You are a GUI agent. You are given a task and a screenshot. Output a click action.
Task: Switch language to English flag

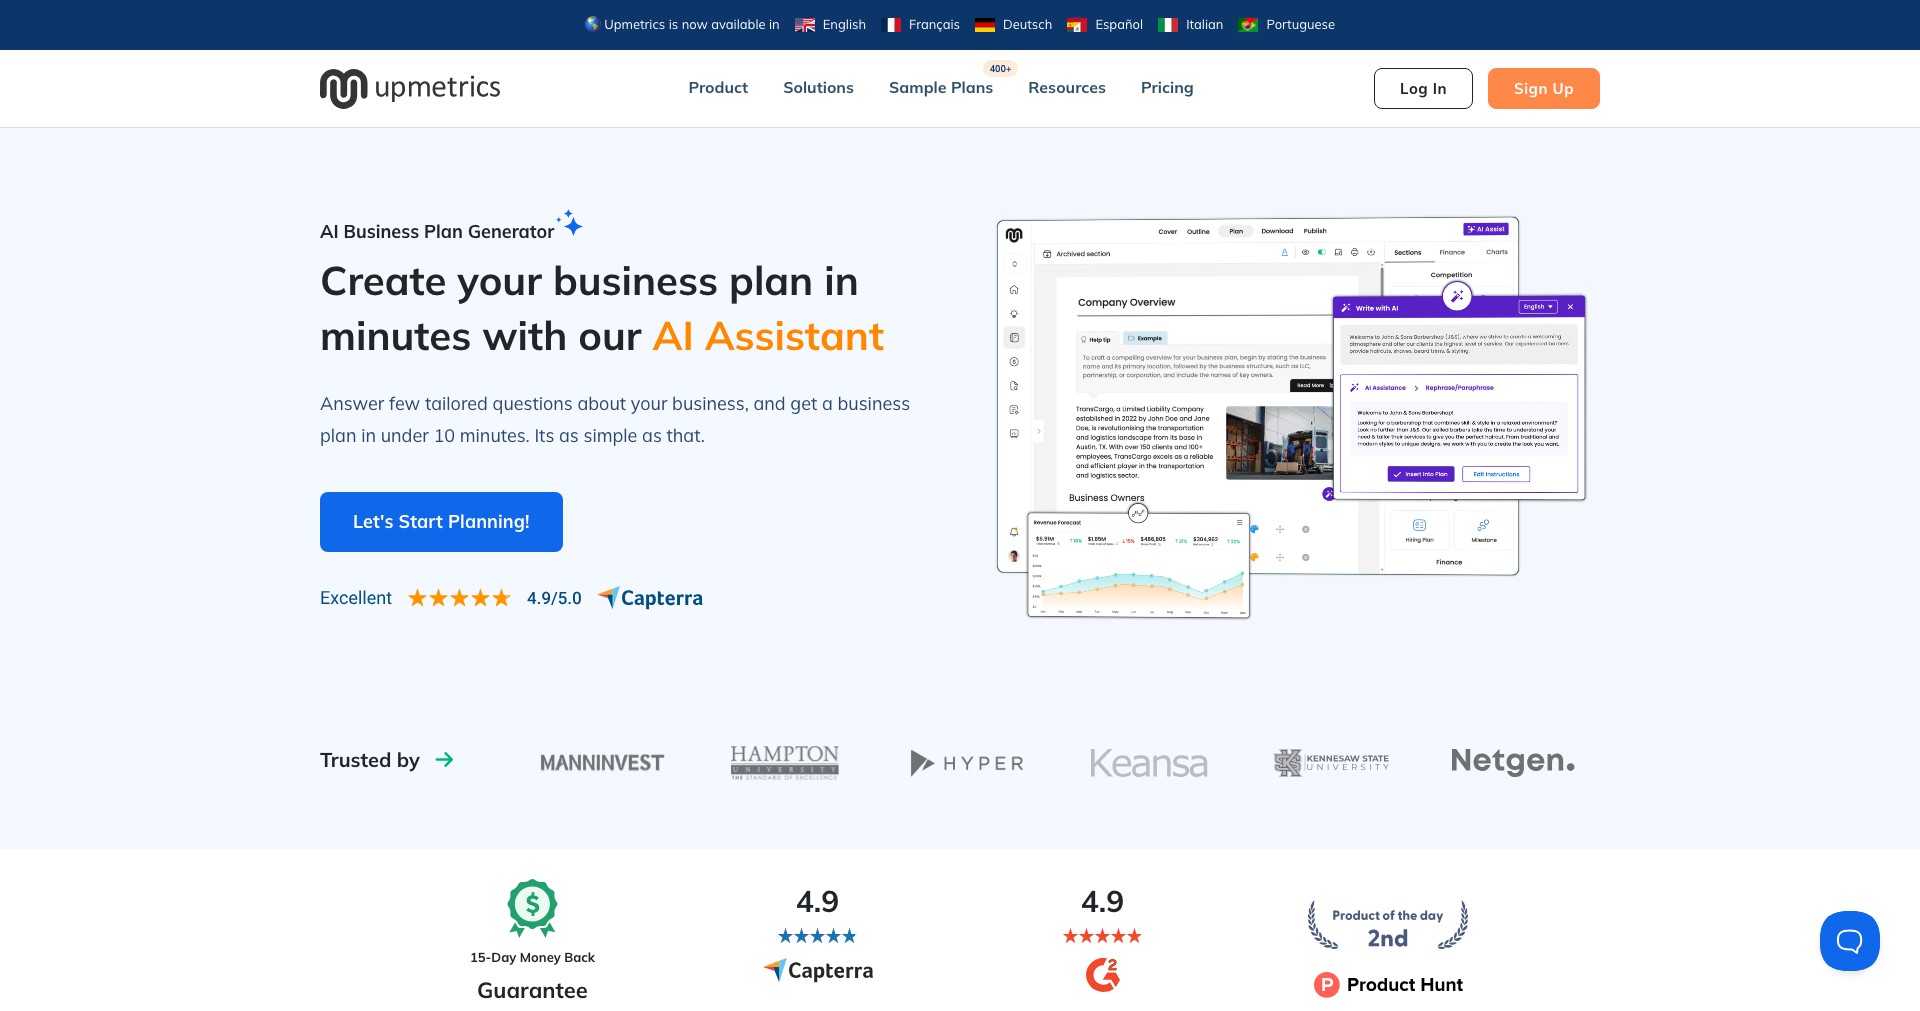pyautogui.click(x=805, y=25)
